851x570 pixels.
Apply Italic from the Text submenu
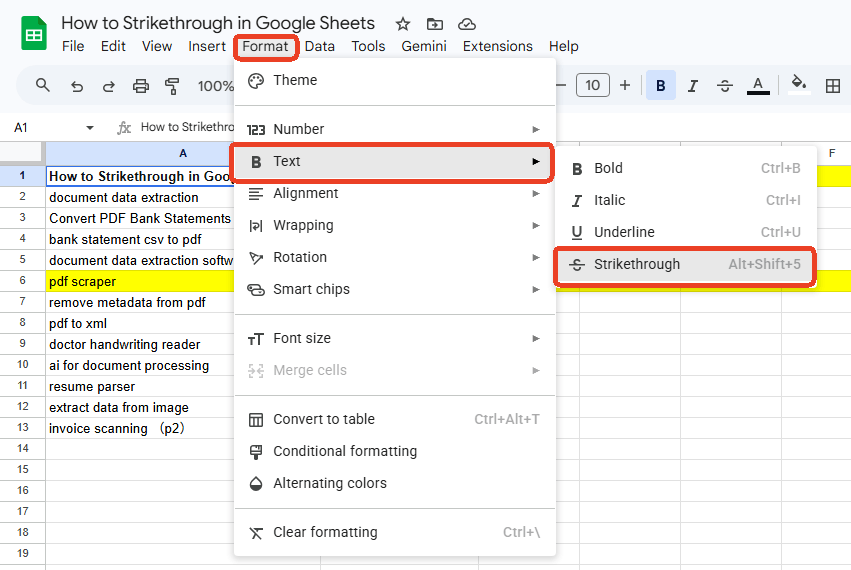pos(686,200)
